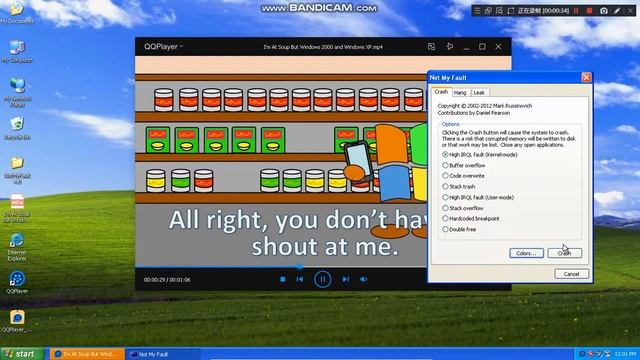Switch to QQPlayer via taskbar button

[87, 354]
